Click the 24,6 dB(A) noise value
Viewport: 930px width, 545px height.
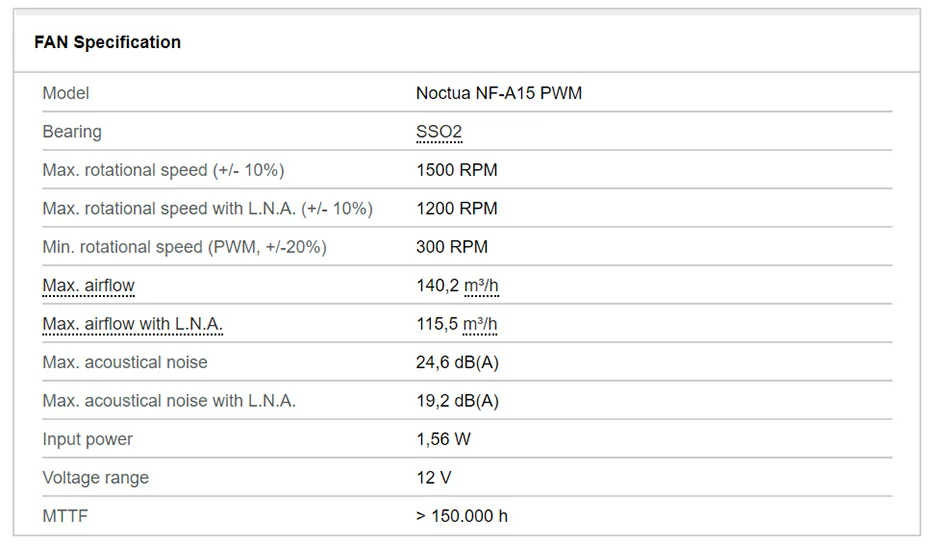pyautogui.click(x=457, y=362)
